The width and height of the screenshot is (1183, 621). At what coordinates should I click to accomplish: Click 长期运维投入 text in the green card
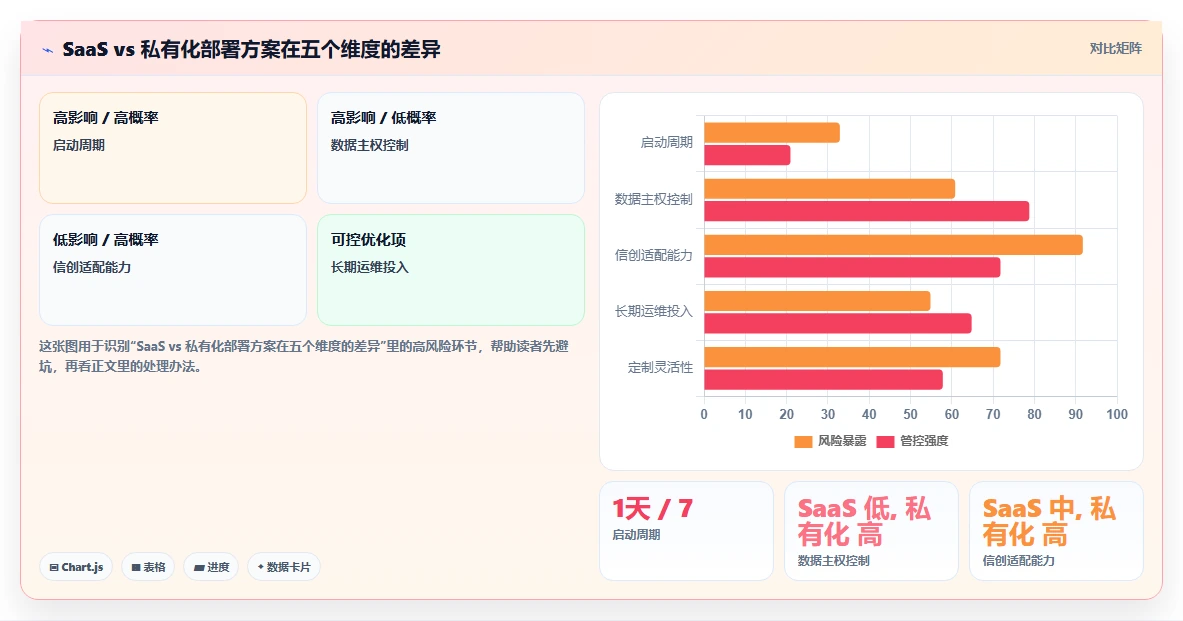pos(370,267)
